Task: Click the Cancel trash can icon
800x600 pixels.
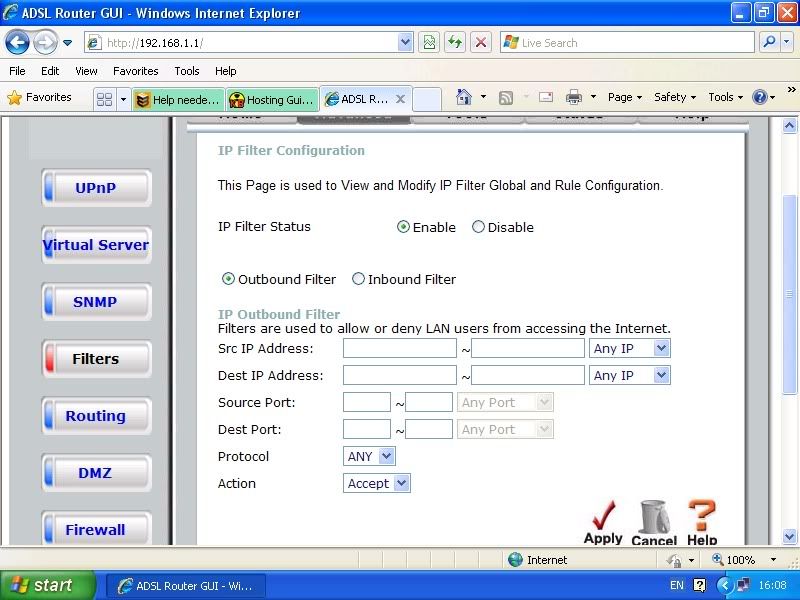Action: coord(653,518)
